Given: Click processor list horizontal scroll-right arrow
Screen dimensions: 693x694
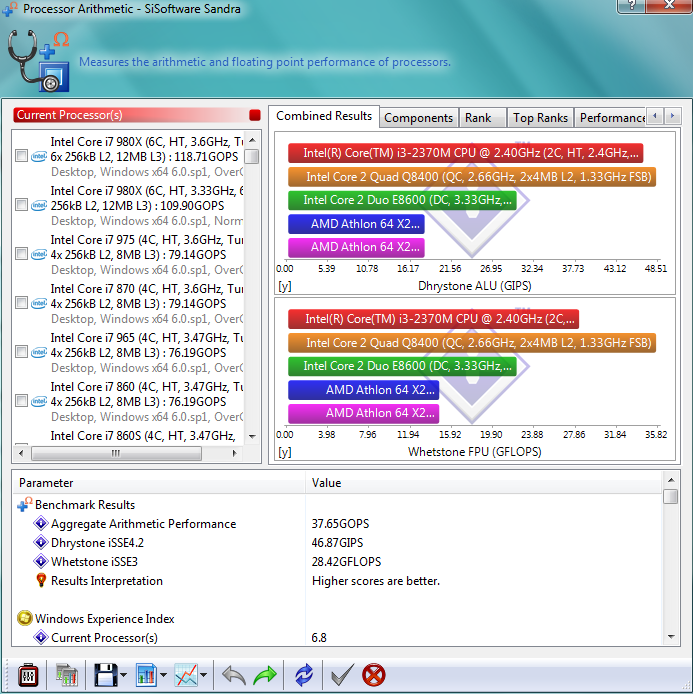Looking at the screenshot, I should [x=235, y=453].
